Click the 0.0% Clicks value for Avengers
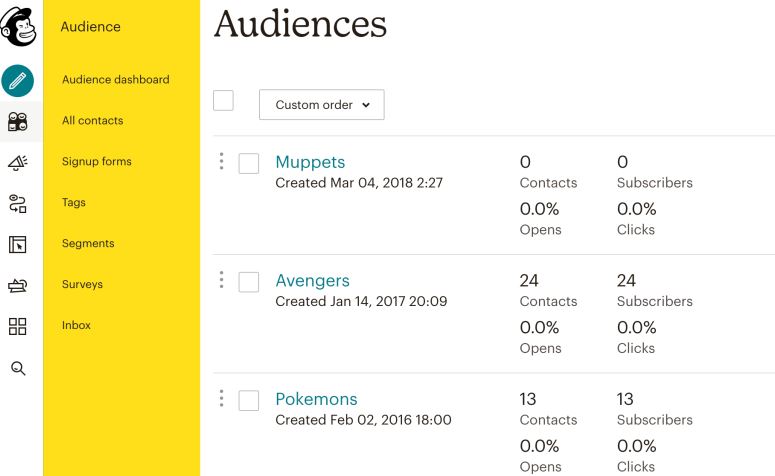The image size is (775, 476). pos(637,328)
